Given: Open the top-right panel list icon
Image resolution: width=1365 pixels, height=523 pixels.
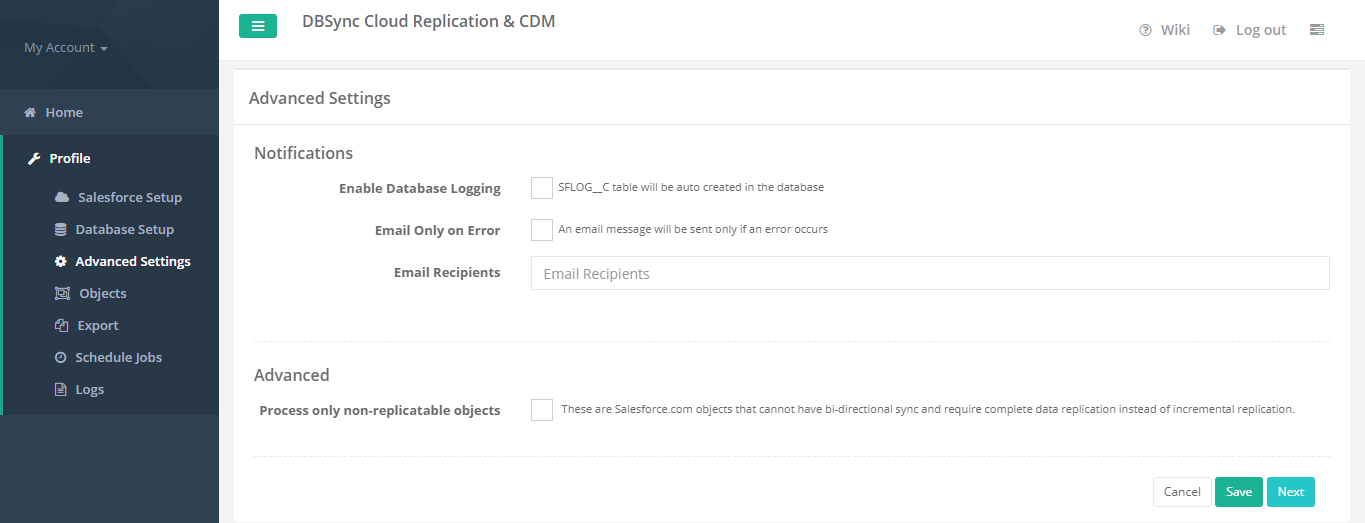Looking at the screenshot, I should click(x=1317, y=30).
